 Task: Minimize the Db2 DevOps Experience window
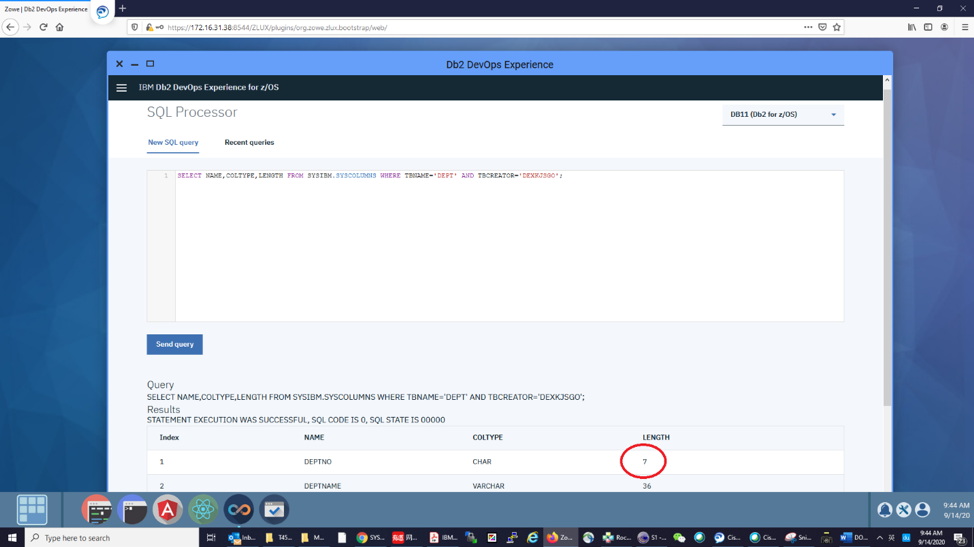134,64
